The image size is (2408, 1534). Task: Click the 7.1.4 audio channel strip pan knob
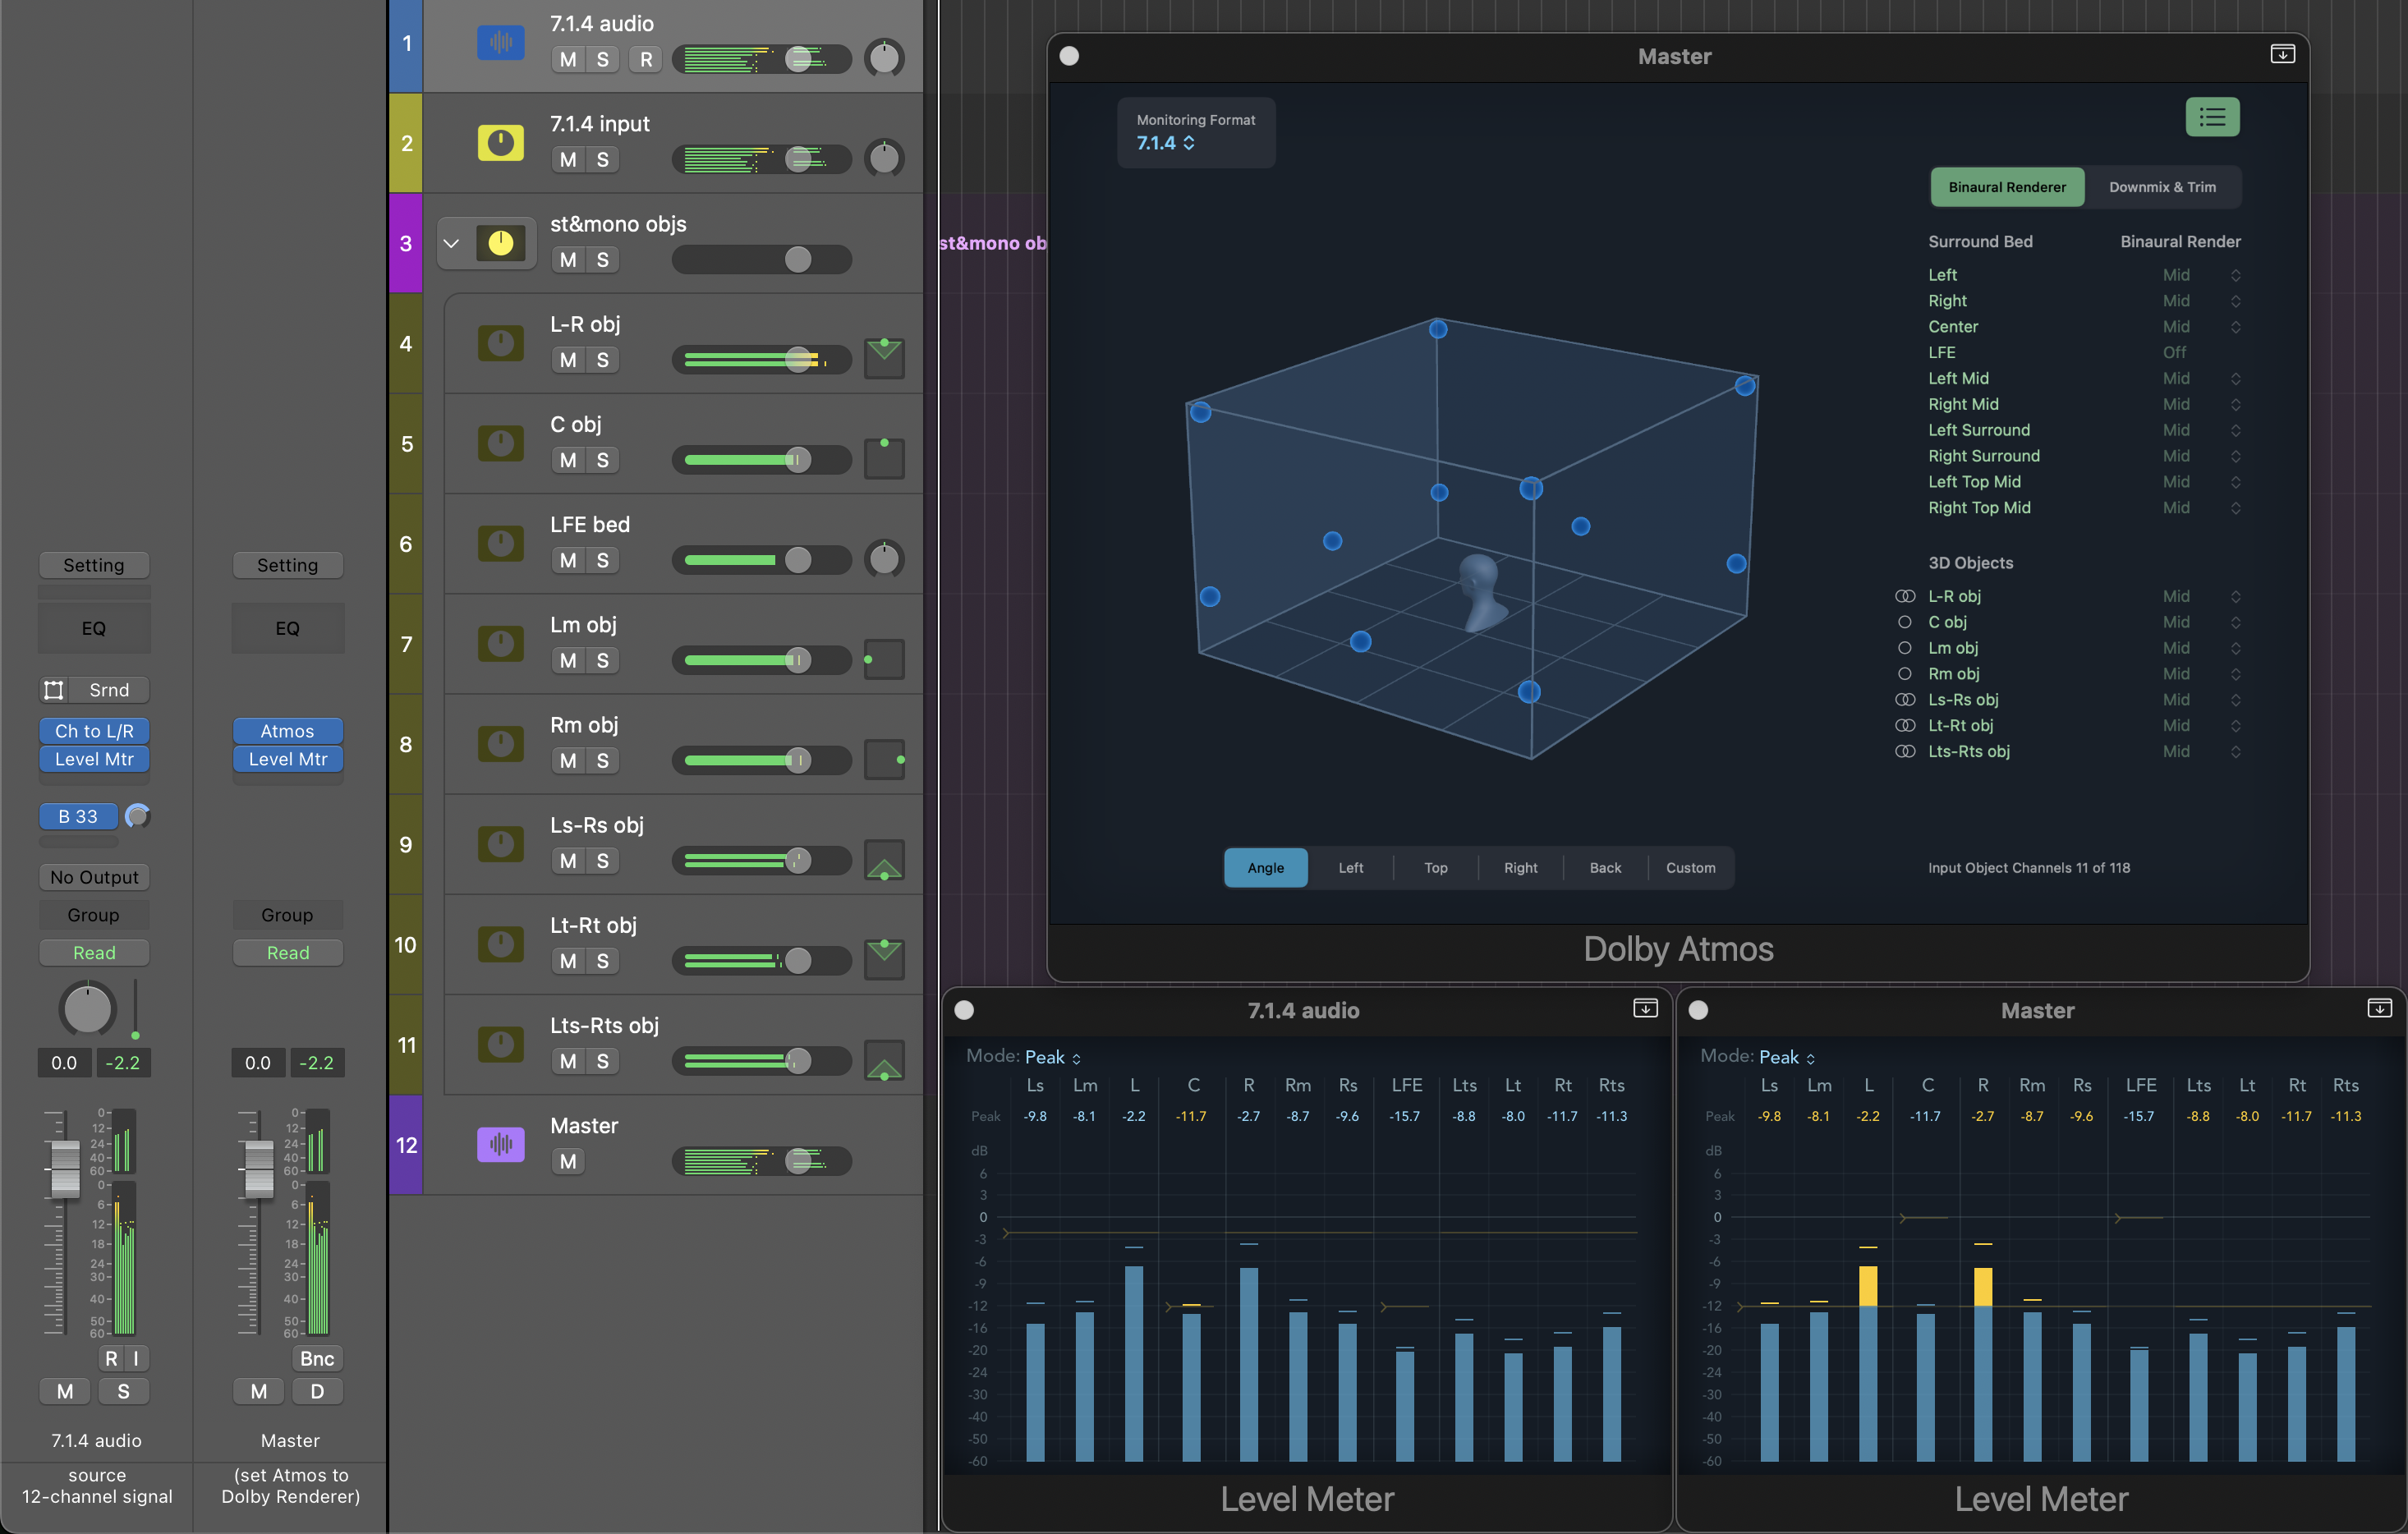click(88, 1008)
